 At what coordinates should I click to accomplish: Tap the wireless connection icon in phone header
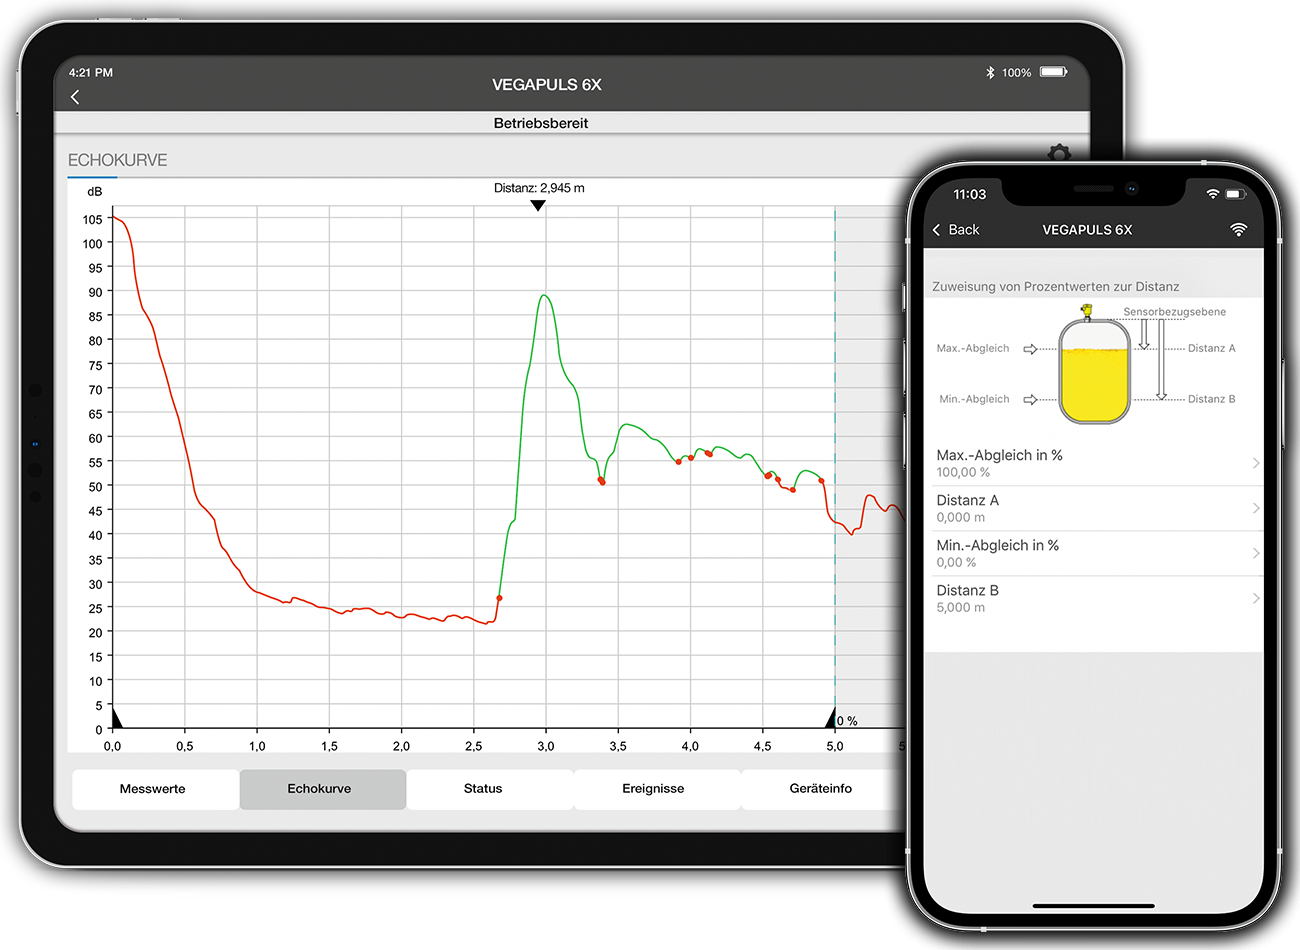tap(1239, 229)
